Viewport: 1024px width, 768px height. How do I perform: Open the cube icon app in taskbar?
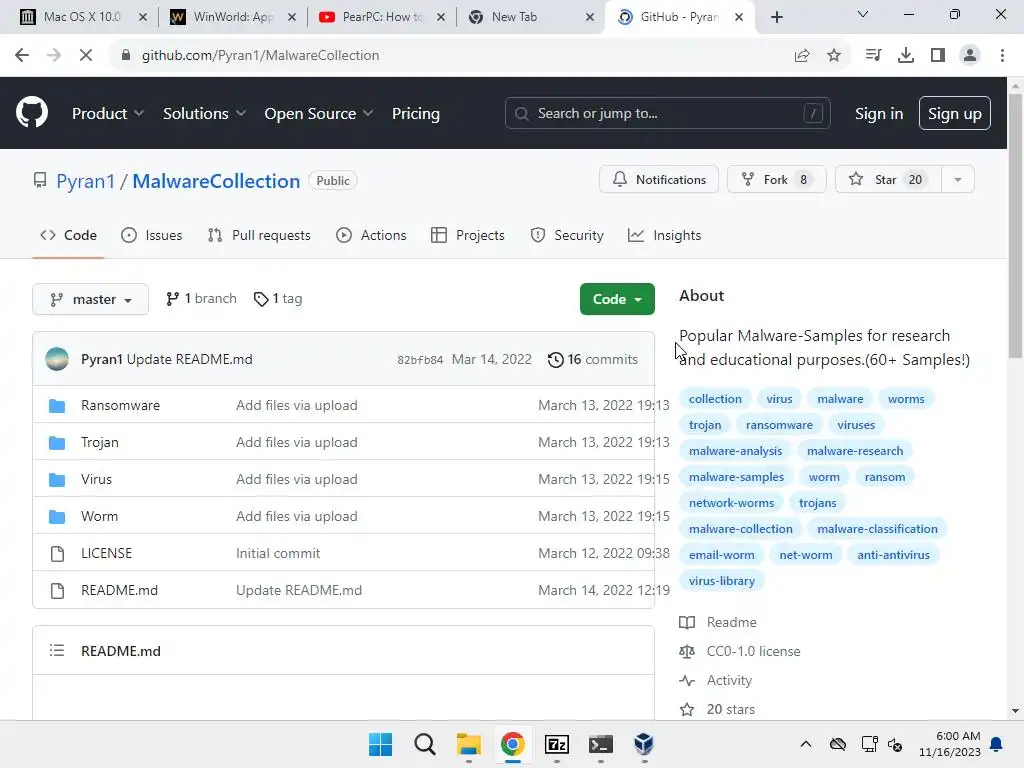coord(644,744)
